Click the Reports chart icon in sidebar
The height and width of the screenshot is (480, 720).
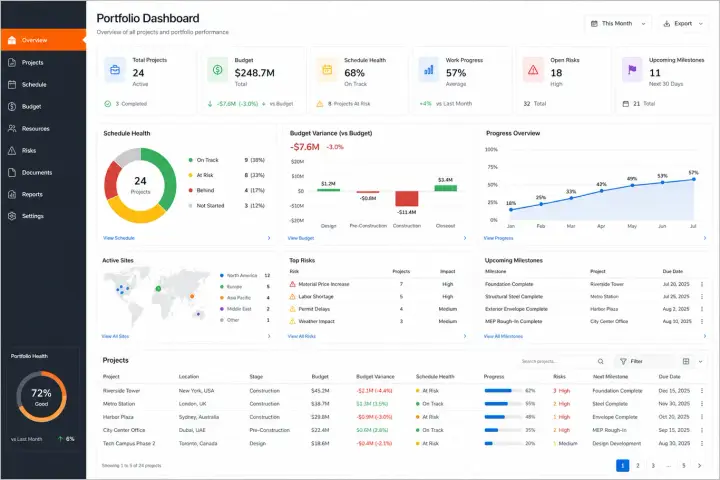(x=12, y=194)
